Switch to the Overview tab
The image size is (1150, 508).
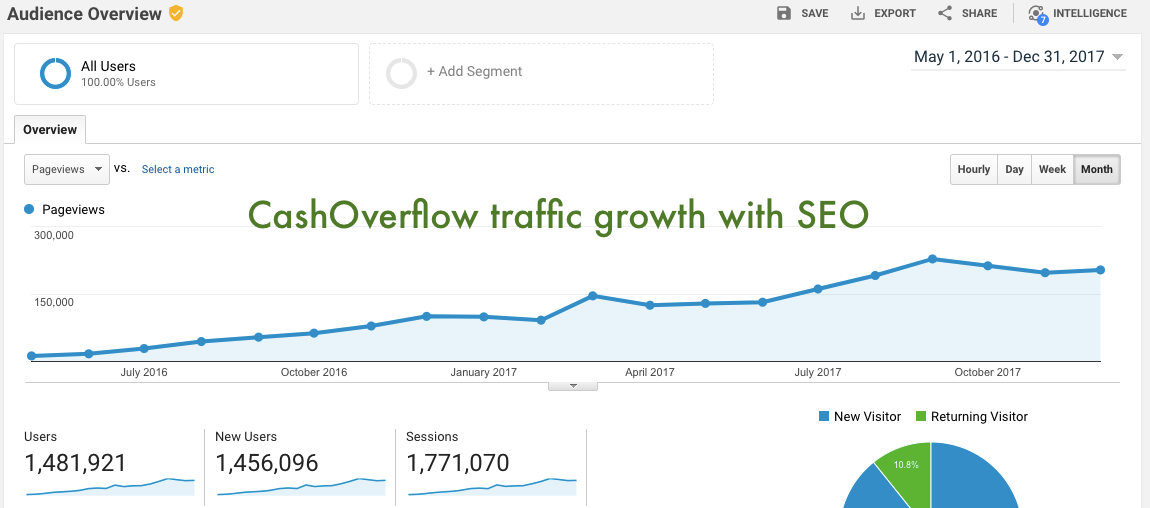50,130
